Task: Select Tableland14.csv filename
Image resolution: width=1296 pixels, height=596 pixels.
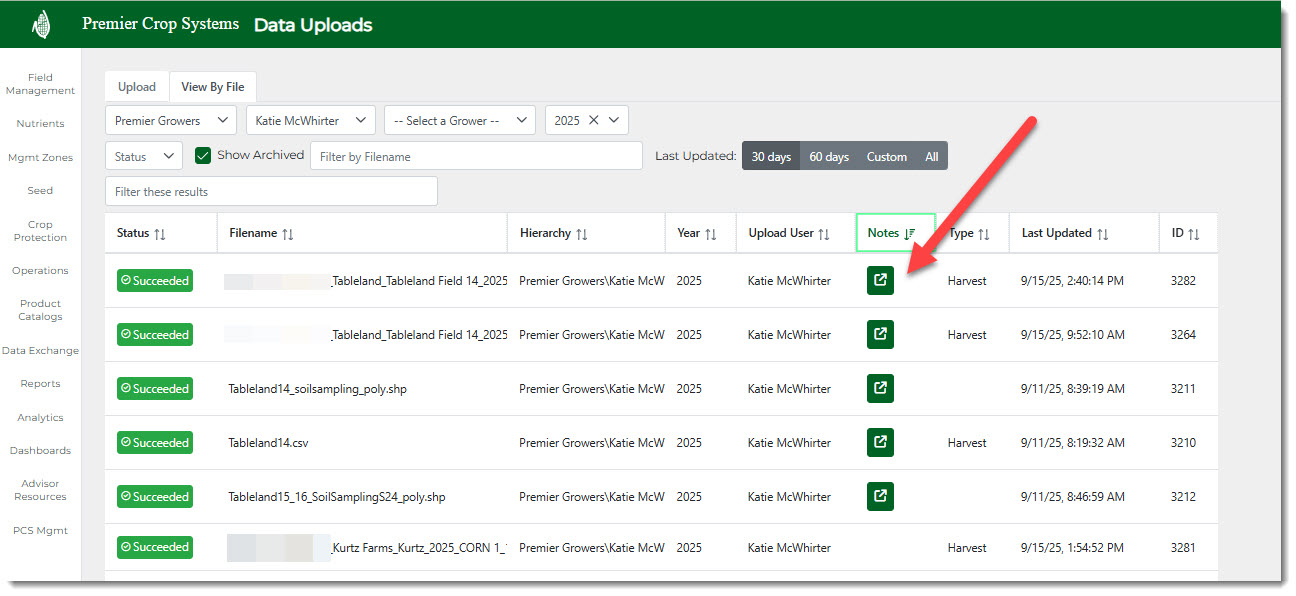Action: (268, 443)
